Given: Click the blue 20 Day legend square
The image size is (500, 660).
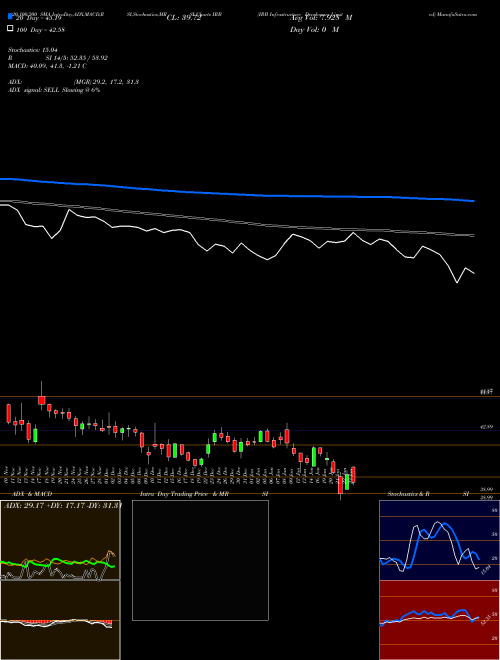Looking at the screenshot, I should (11, 17).
